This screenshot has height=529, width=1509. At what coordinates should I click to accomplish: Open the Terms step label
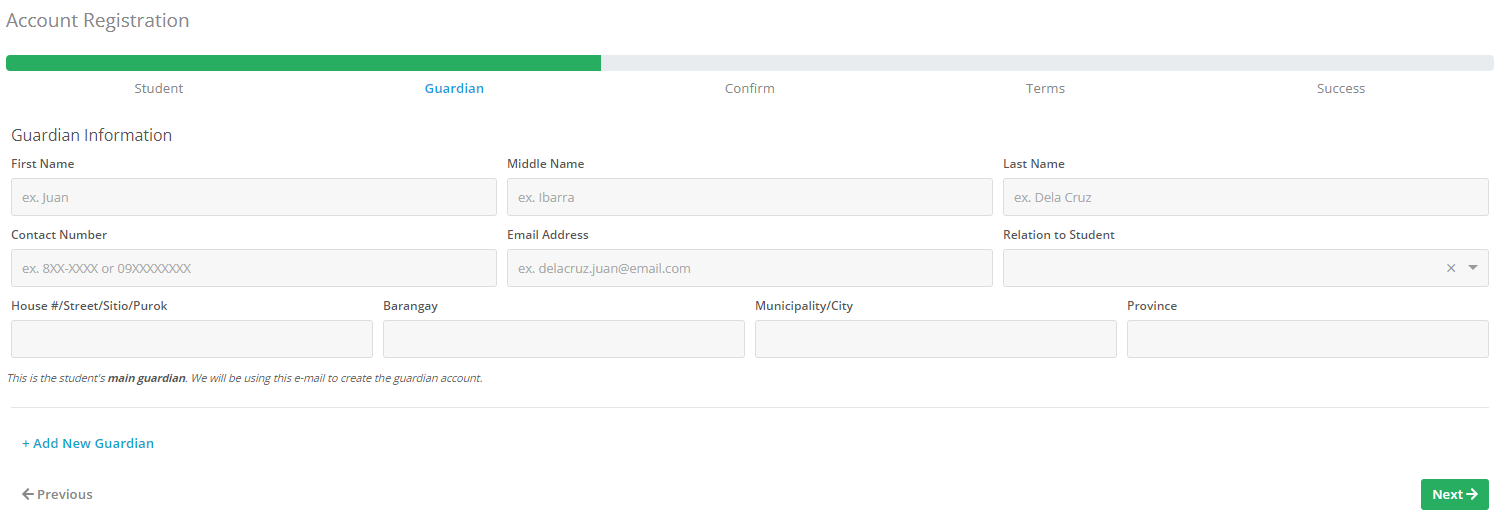coord(1045,88)
